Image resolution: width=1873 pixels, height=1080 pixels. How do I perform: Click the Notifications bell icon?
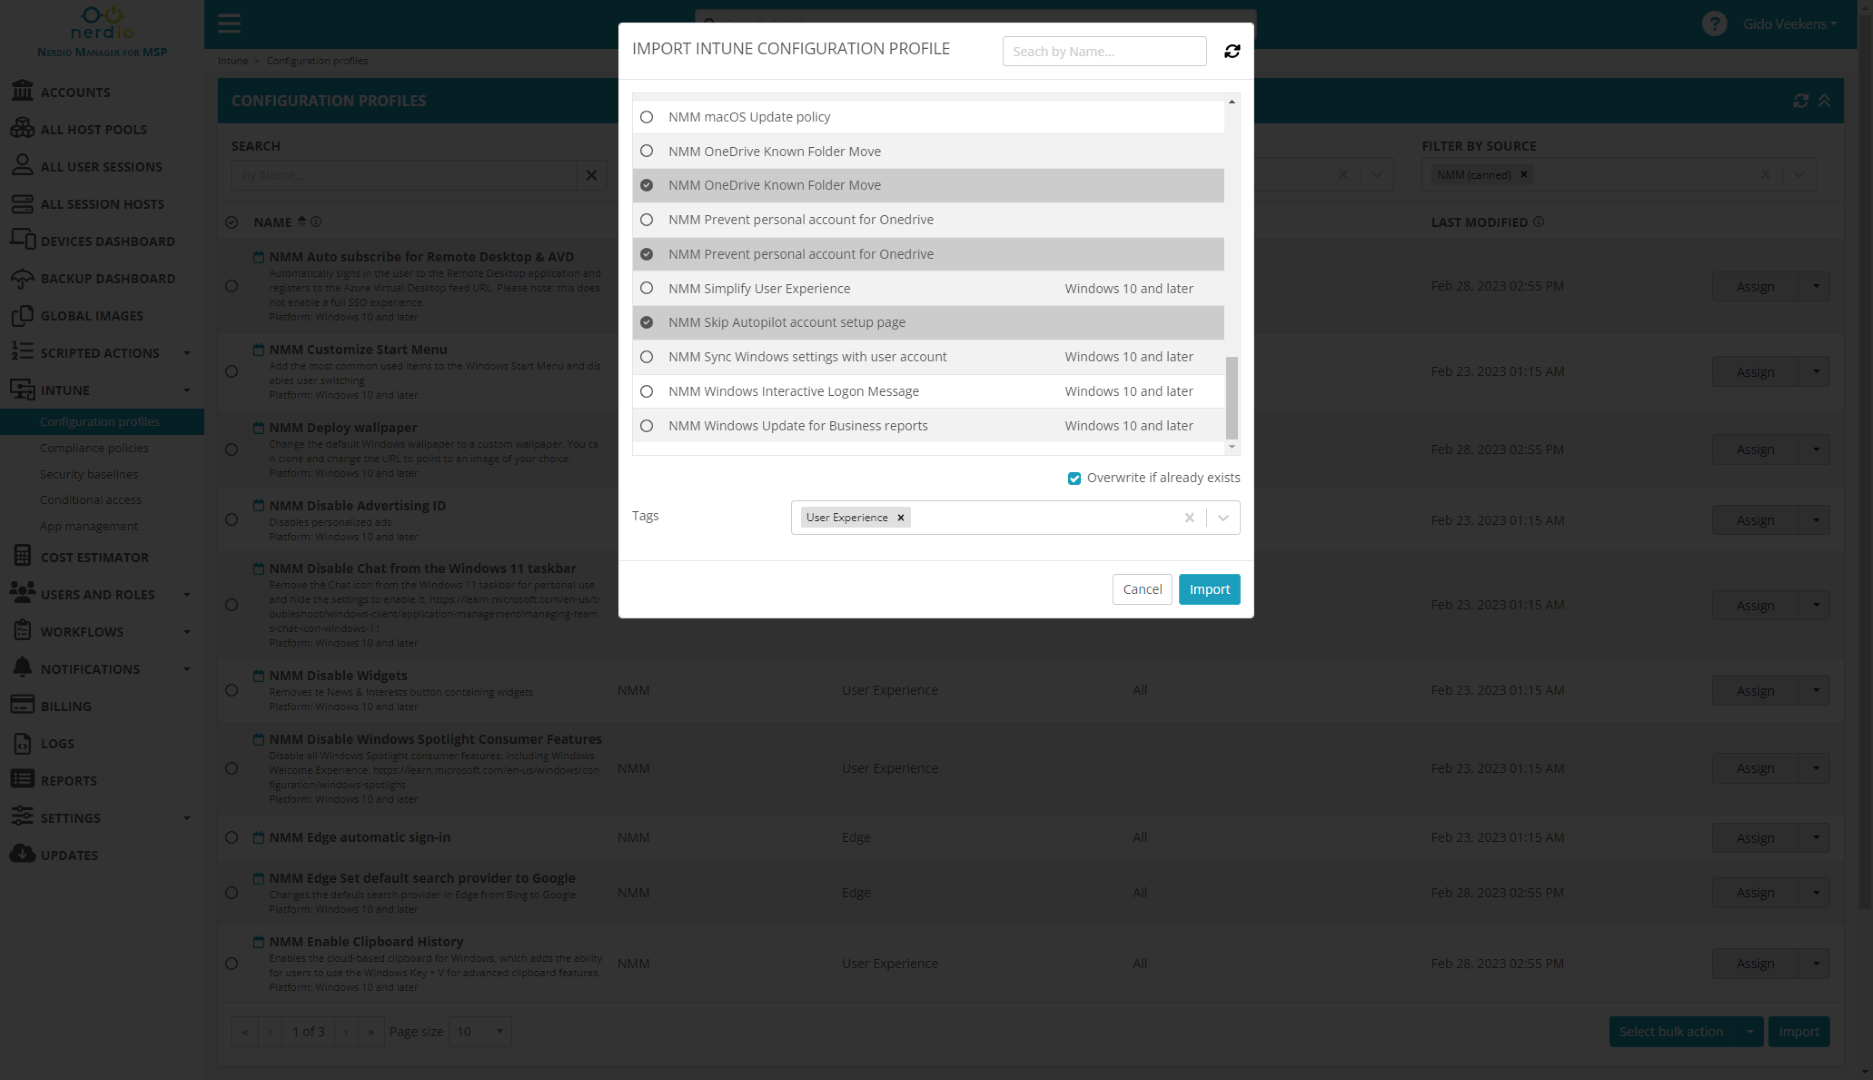[22, 668]
